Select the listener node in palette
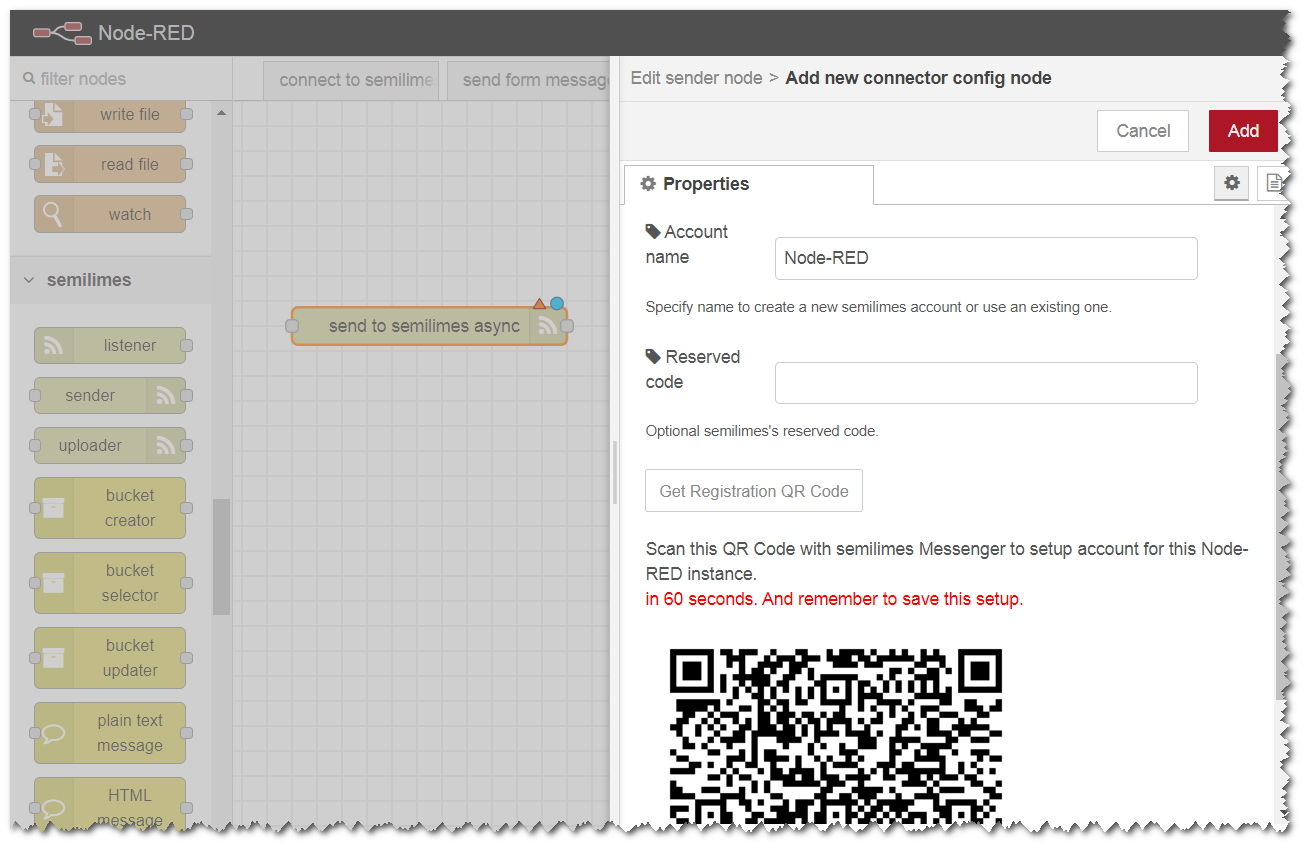Screen dimensions: 1308x849 point(110,345)
